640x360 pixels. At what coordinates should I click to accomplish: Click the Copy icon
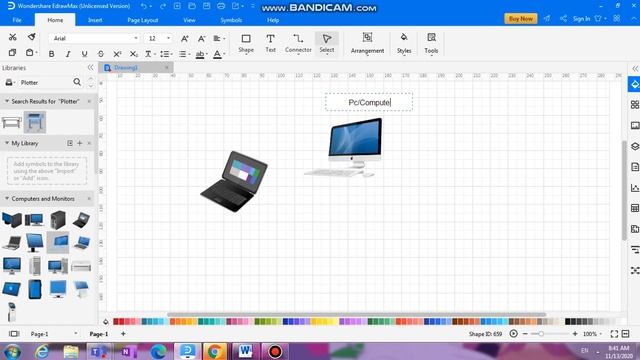point(12,53)
